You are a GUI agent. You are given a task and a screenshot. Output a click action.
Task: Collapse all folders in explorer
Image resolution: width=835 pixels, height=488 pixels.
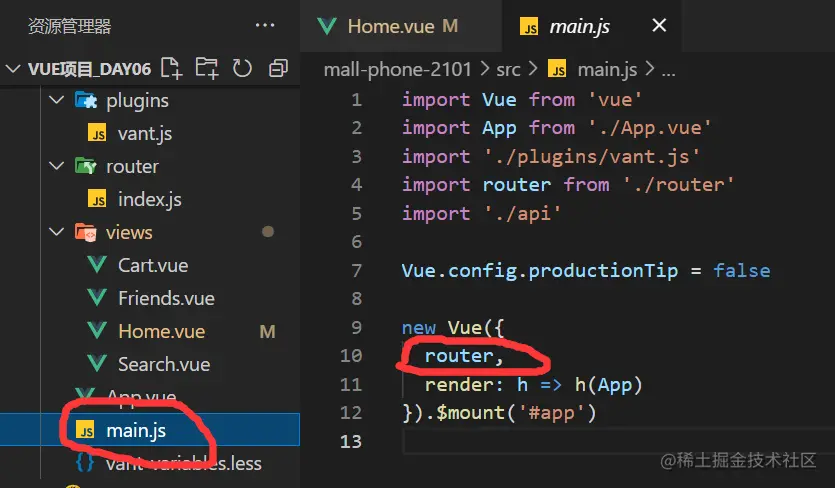278,68
